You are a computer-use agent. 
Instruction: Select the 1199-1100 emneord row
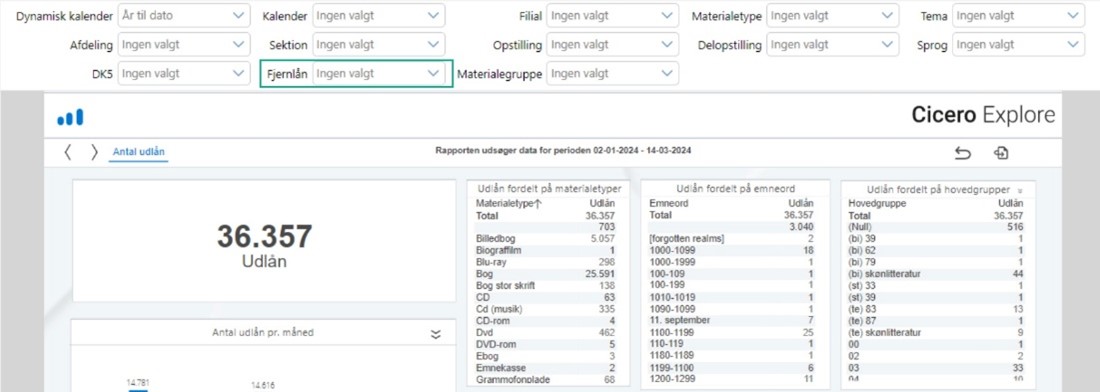pyautogui.click(x=732, y=367)
